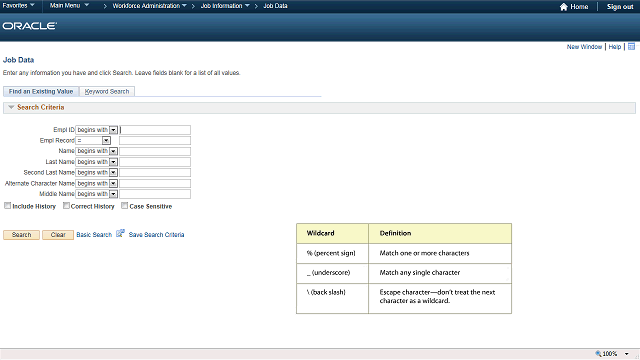Click the Save Search Criteria icon

[120, 233]
